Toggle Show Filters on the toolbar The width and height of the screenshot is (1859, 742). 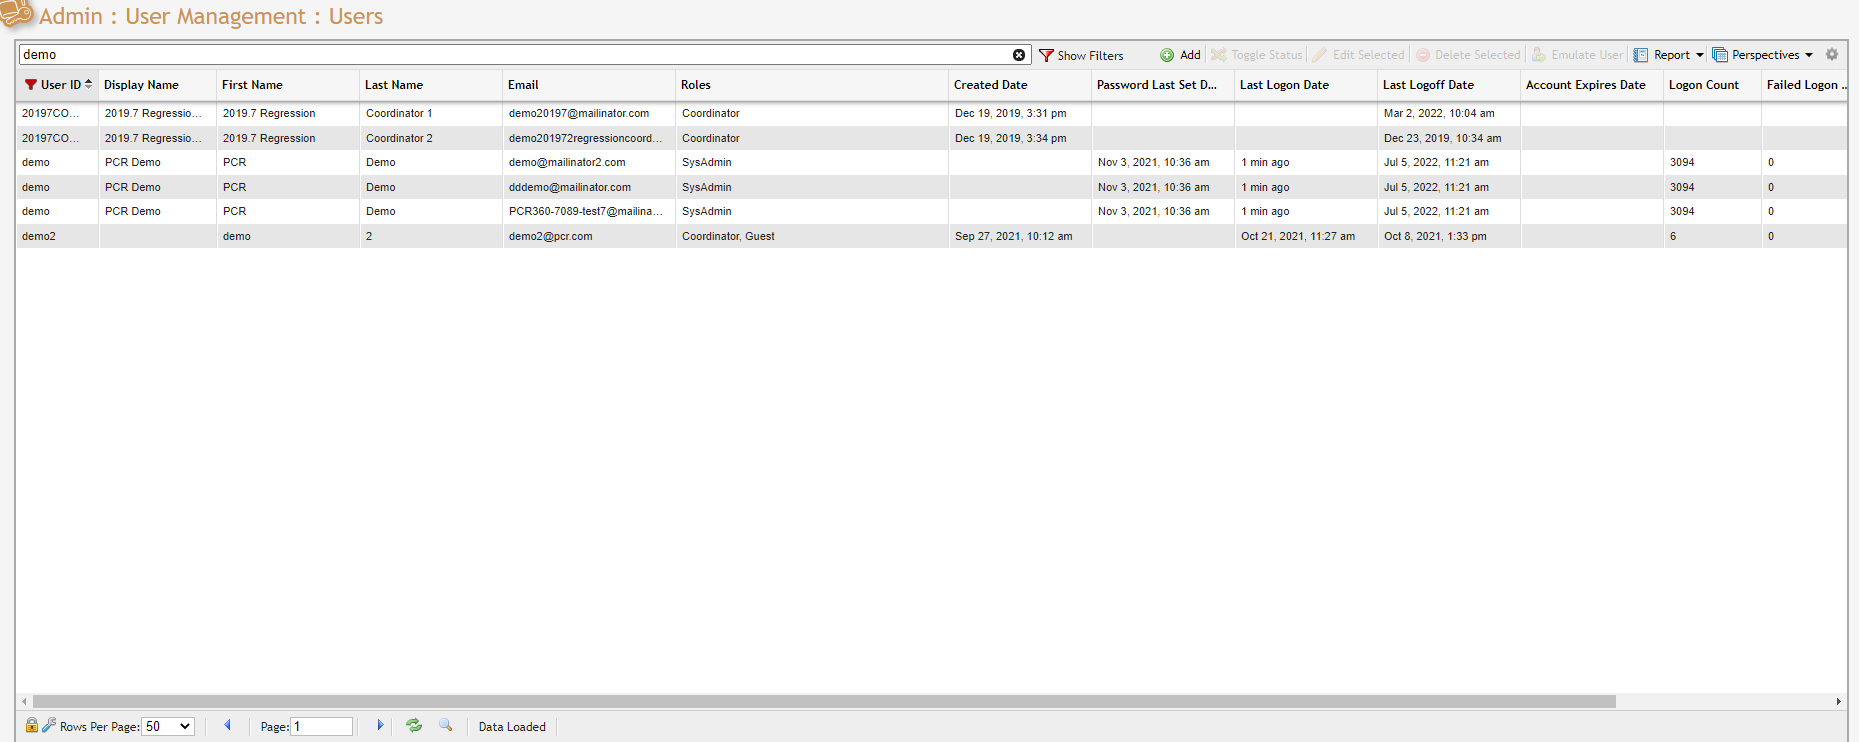[x=1081, y=56]
